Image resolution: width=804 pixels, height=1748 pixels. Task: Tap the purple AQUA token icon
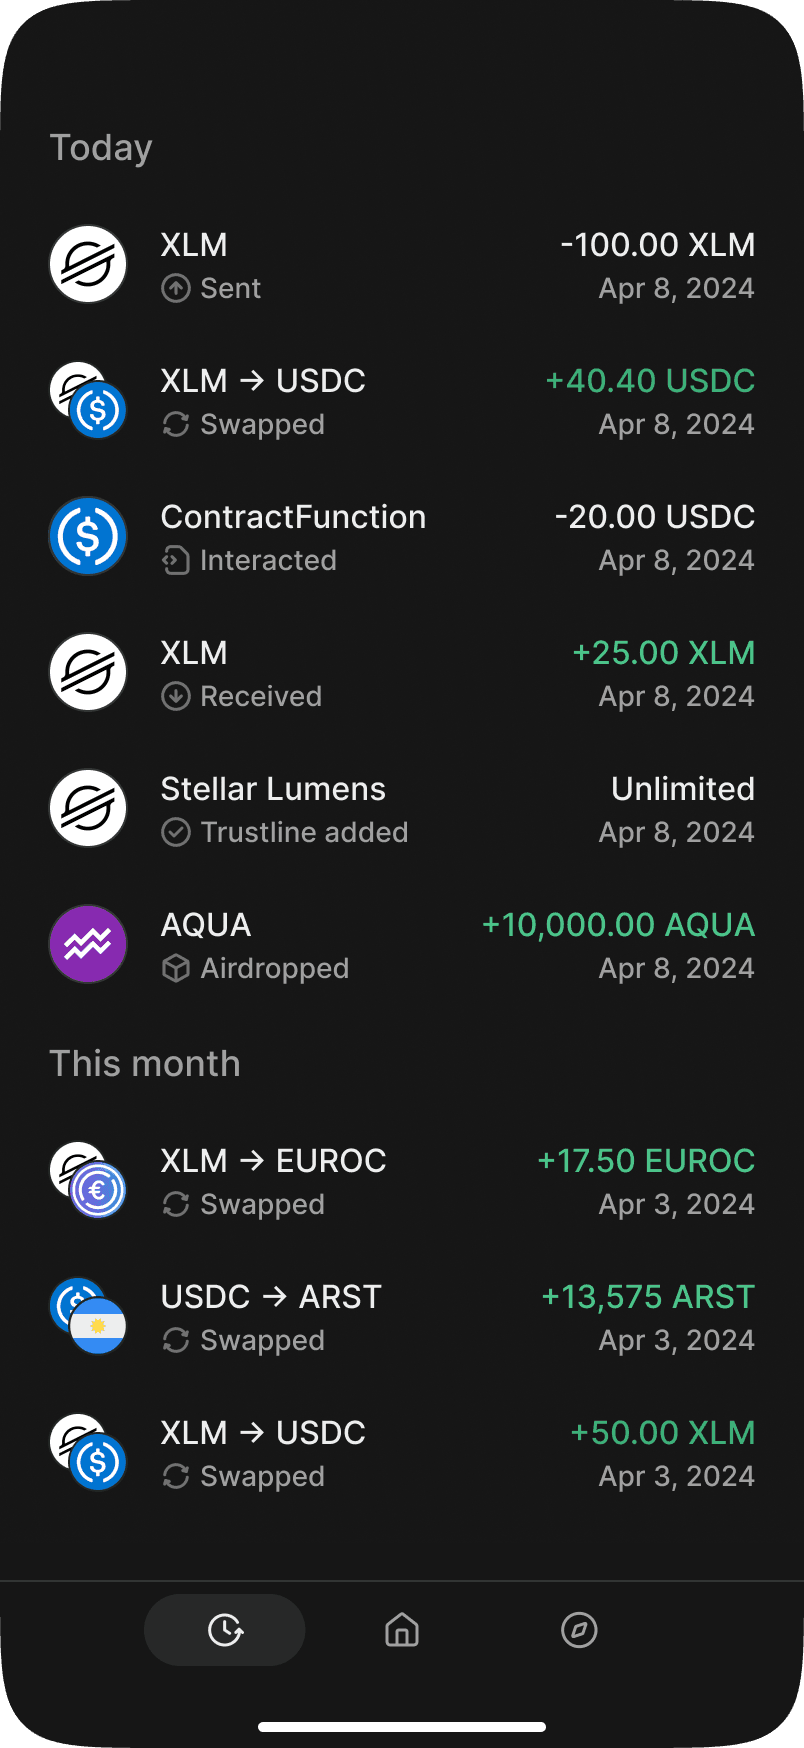tap(88, 944)
